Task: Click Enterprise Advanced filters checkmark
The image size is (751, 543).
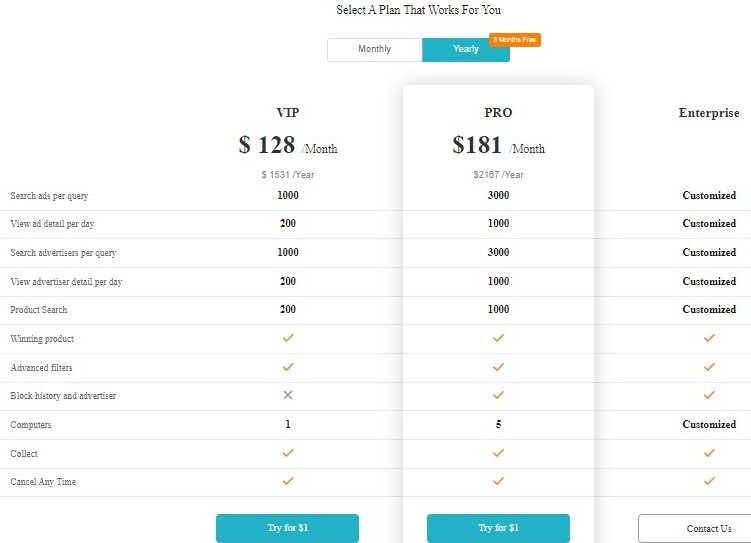Action: point(709,367)
